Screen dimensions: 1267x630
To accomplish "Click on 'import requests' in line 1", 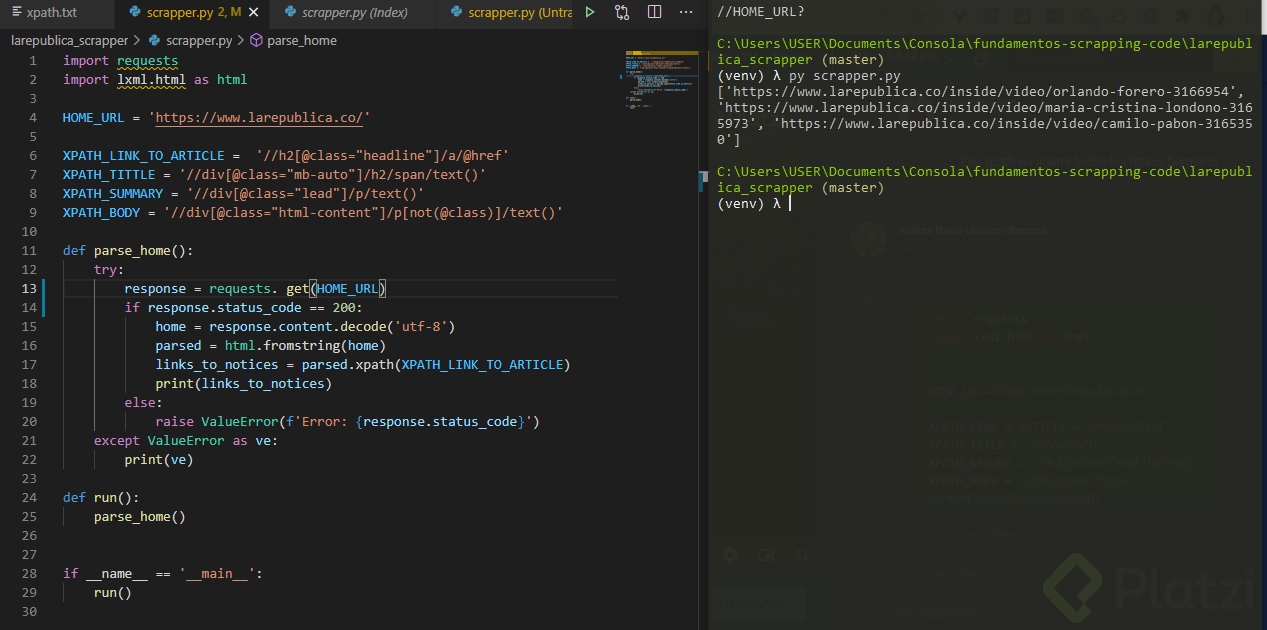I will coord(121,61).
